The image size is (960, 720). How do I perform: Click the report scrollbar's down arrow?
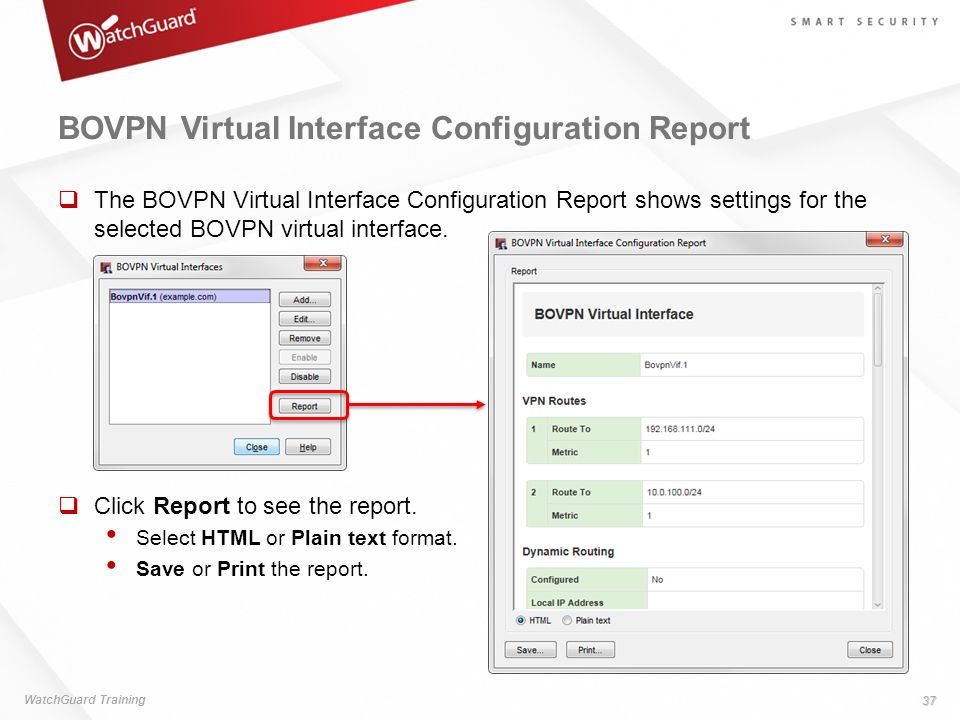877,604
